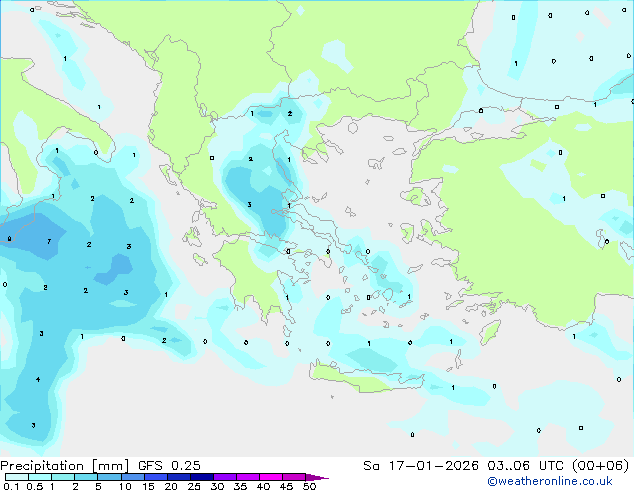Select the legend swatch between 10 and 15
Image resolution: width=634 pixels, height=490 pixels.
pyautogui.click(x=133, y=477)
